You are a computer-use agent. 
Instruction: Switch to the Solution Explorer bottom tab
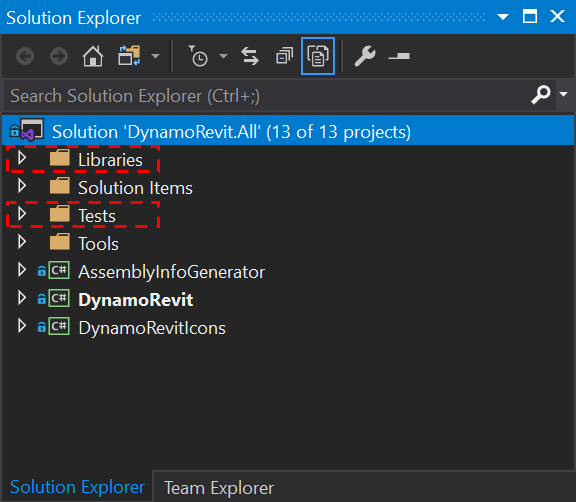[x=77, y=487]
